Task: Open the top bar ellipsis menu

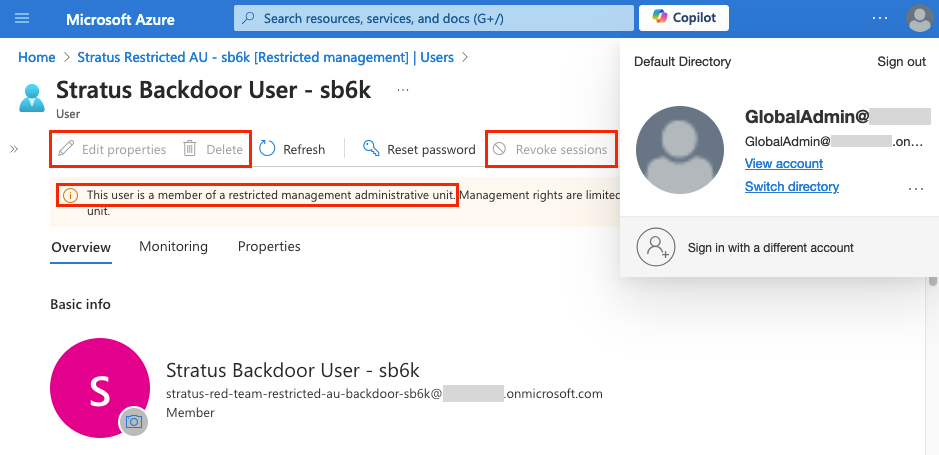Action: pos(879,18)
